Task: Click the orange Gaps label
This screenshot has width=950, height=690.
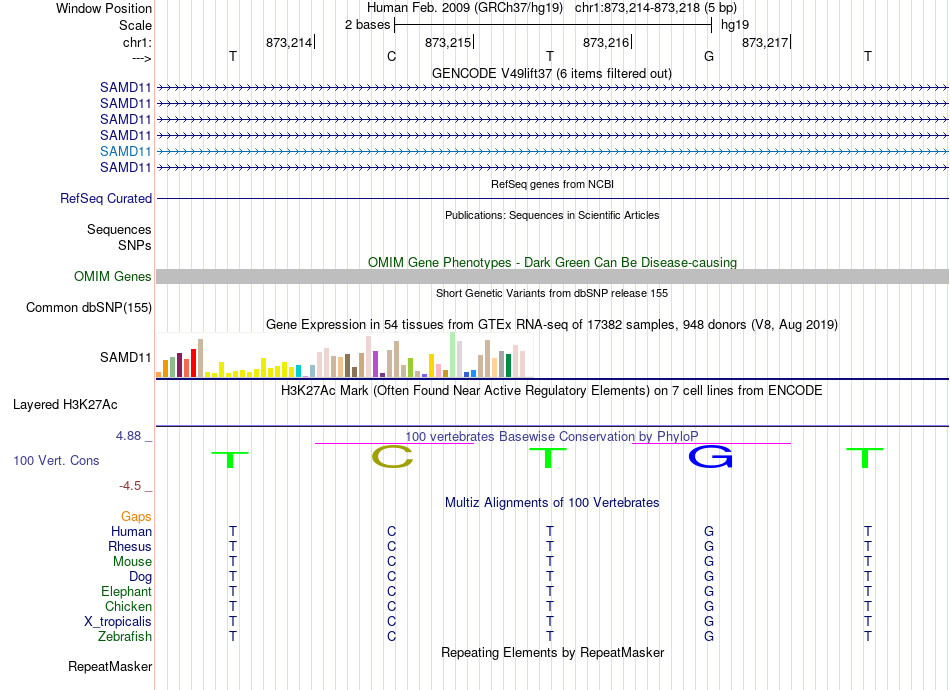Action: [136, 517]
